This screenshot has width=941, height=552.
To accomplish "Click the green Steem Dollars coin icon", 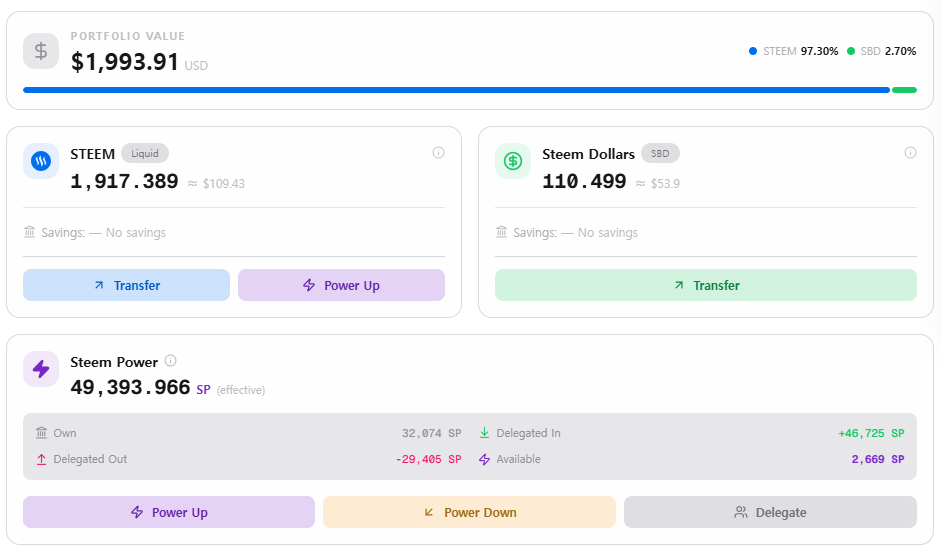I will (513, 161).
